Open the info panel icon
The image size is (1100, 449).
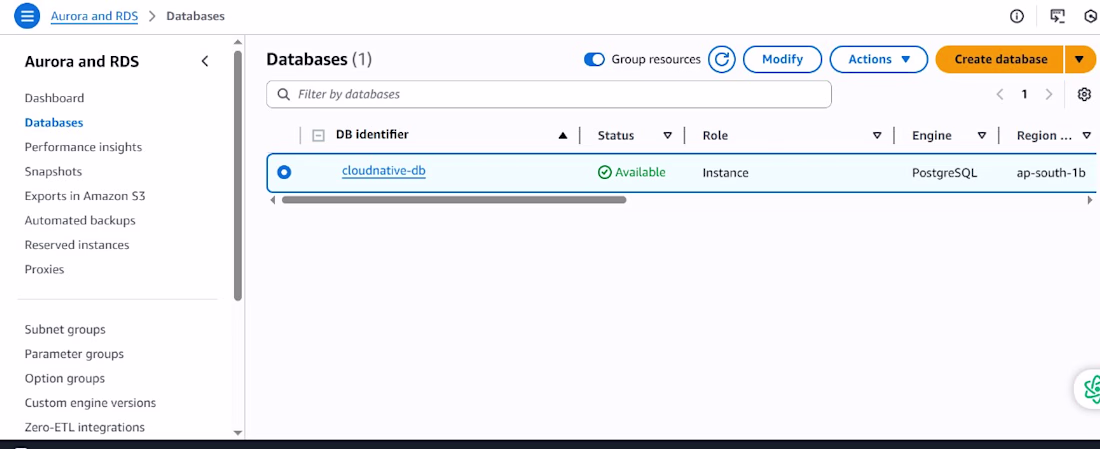pyautogui.click(x=1017, y=16)
